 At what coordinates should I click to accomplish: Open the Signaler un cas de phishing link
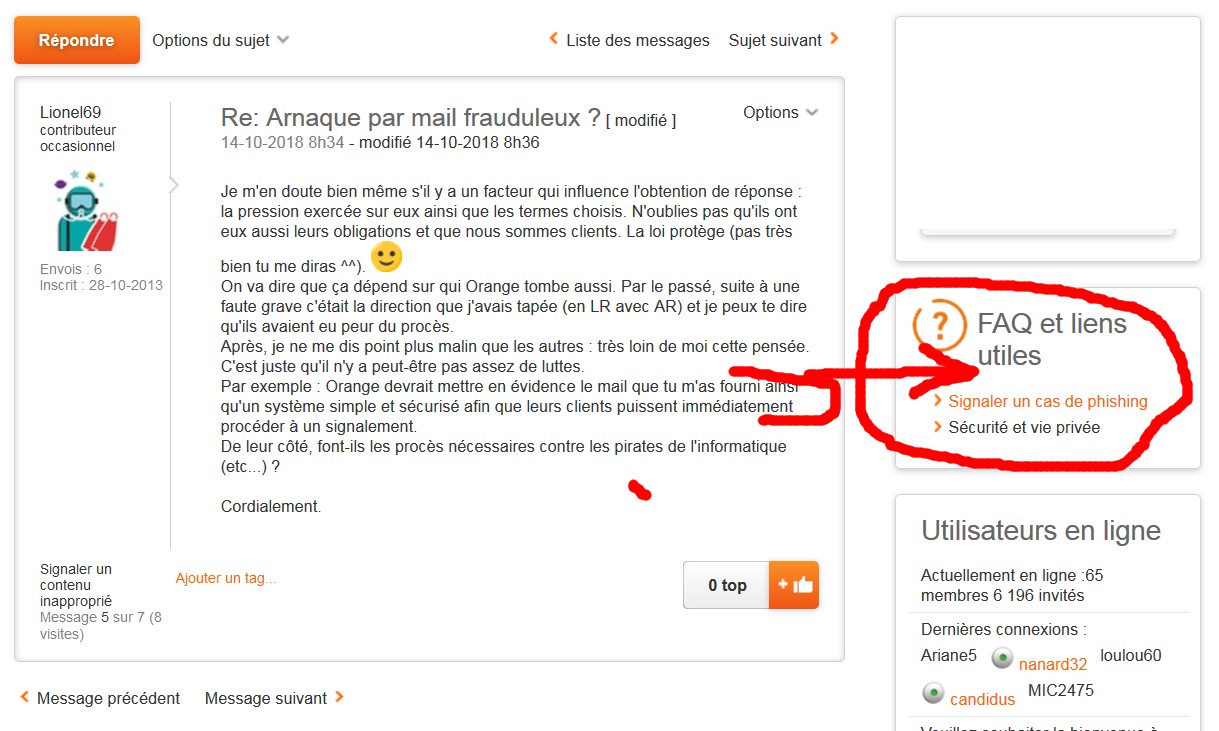click(x=1048, y=401)
